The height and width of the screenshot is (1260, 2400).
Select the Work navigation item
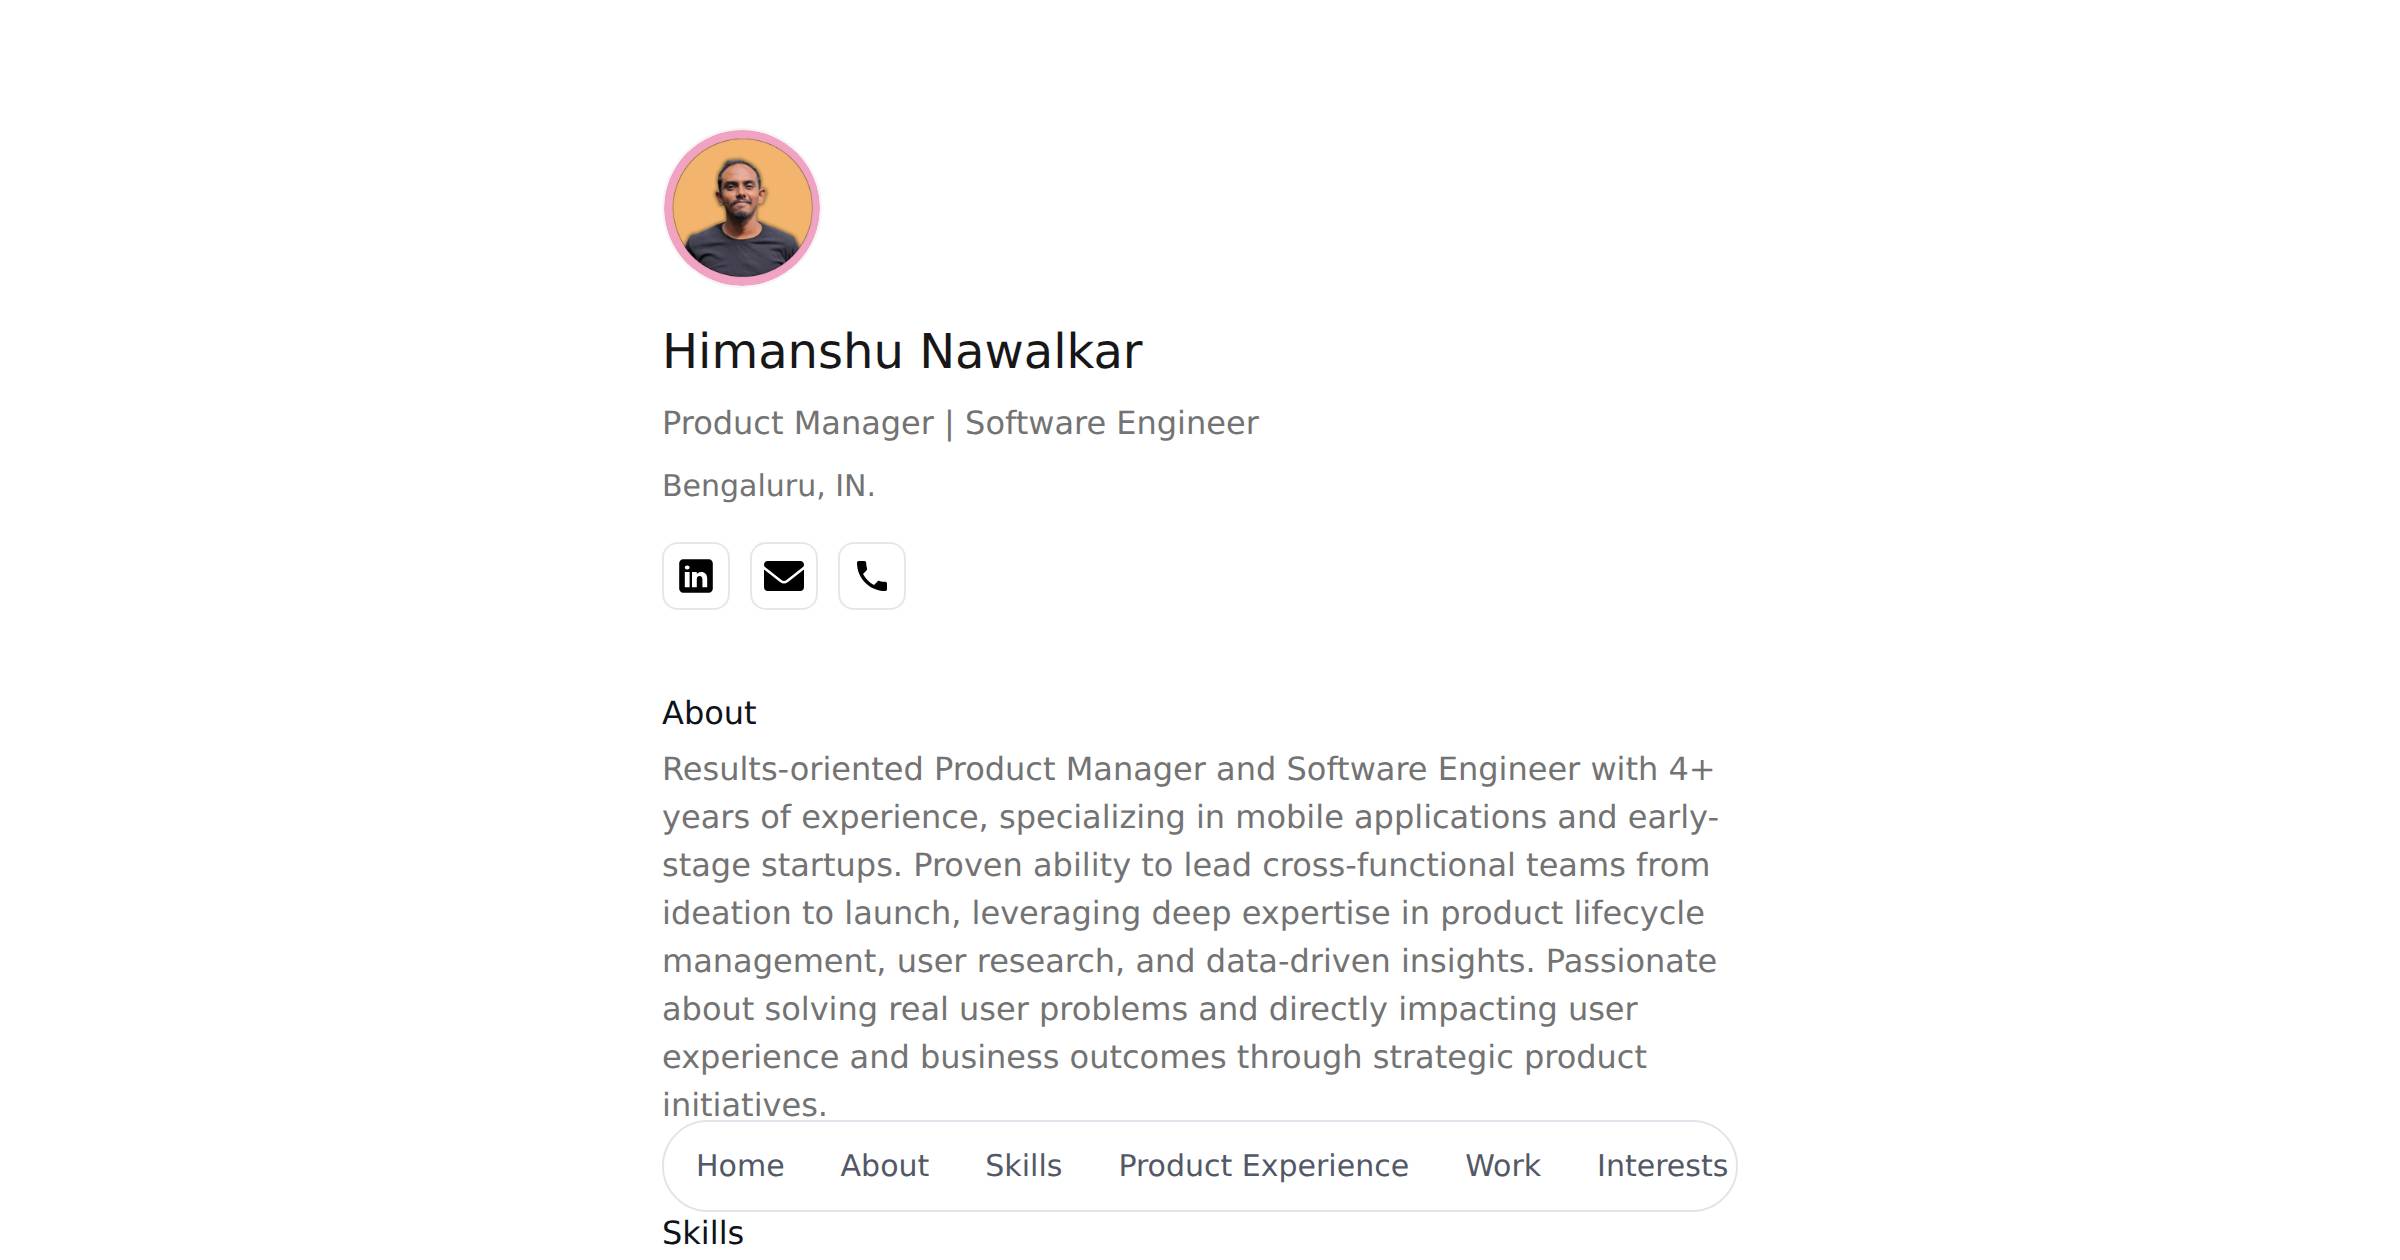pyautogui.click(x=1502, y=1166)
